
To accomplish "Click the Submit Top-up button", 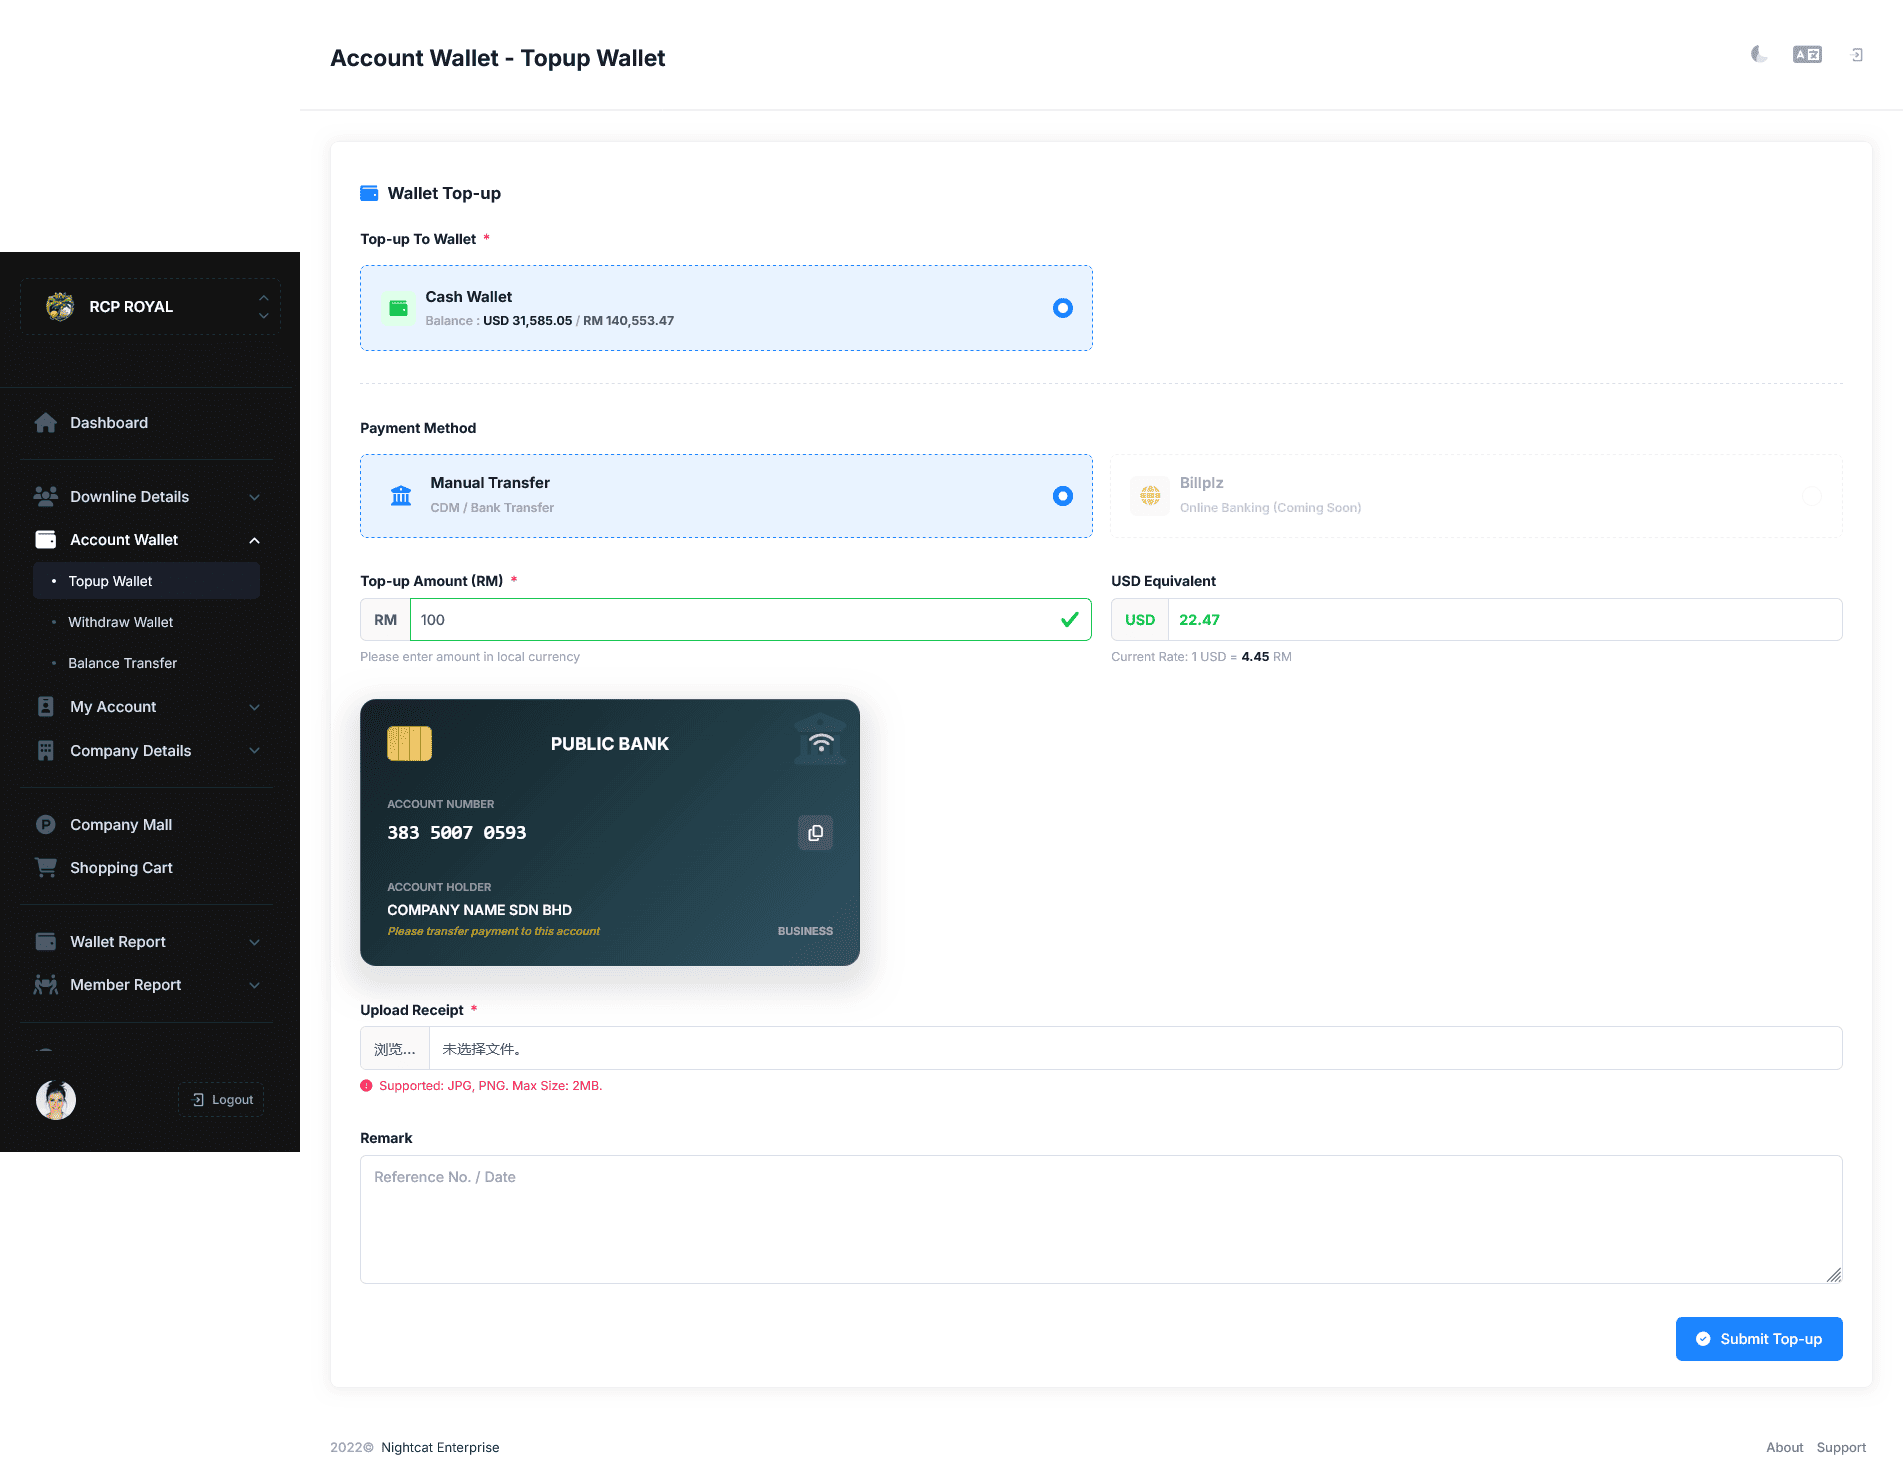I will pos(1759,1339).
